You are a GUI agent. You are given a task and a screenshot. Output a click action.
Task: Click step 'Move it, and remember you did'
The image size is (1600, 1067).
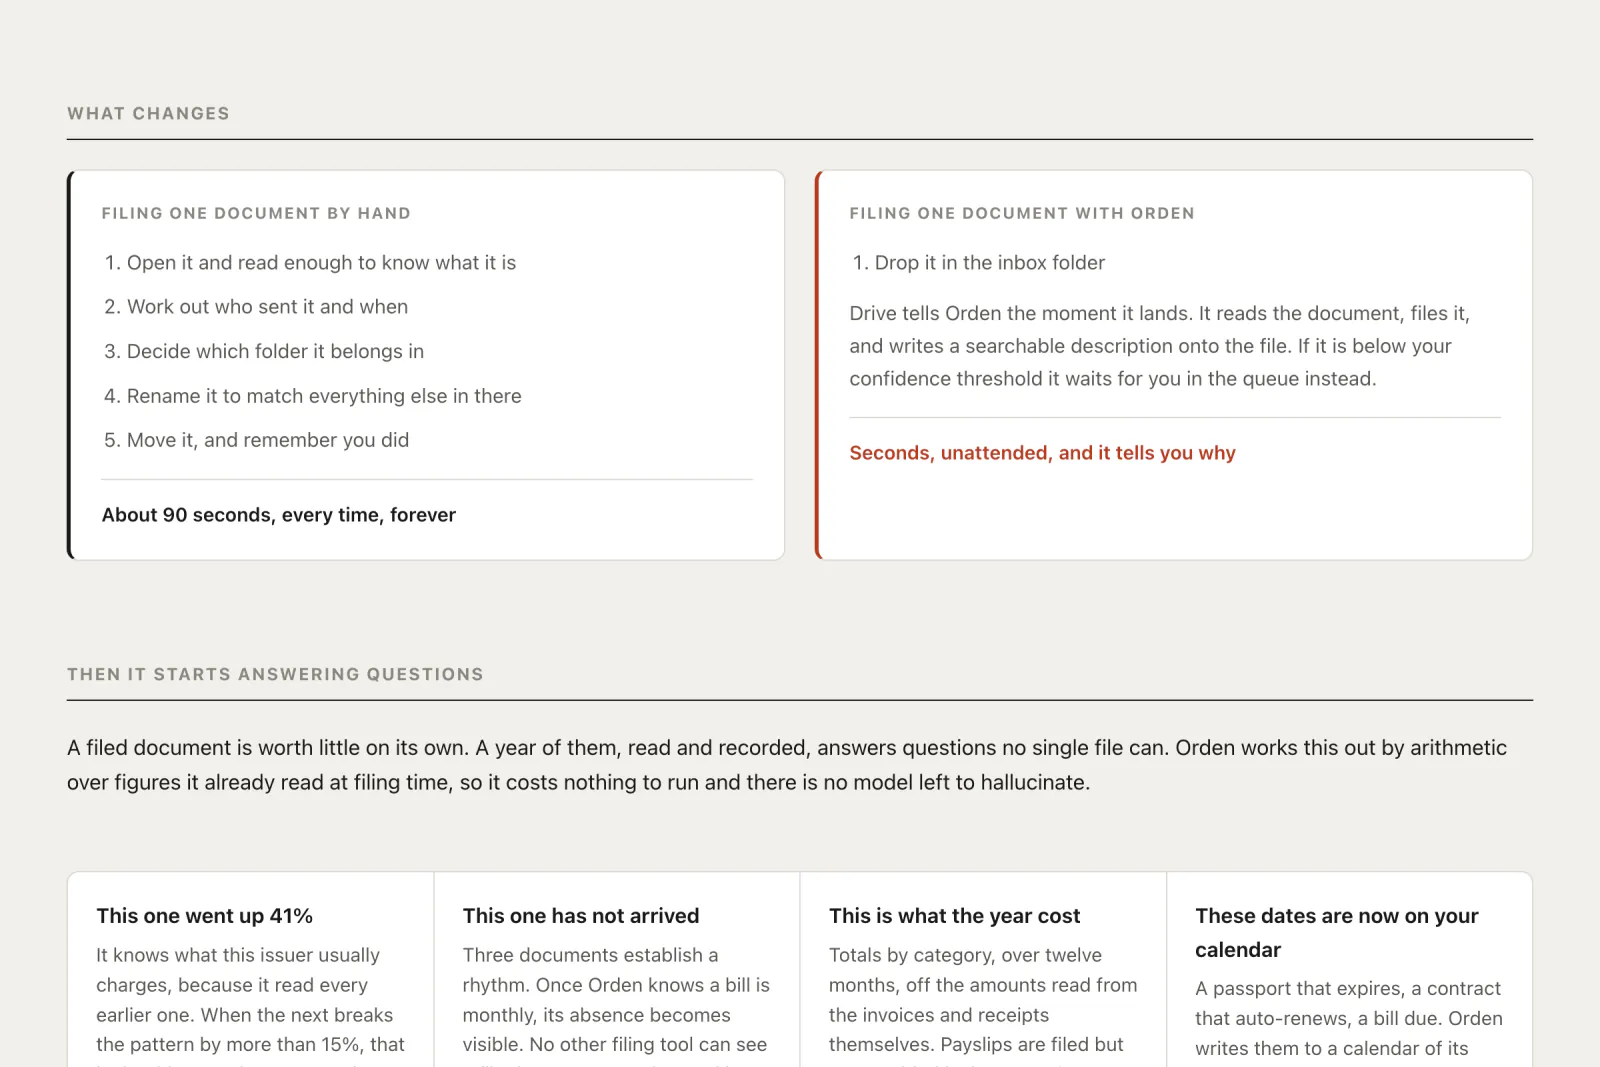pos(268,440)
